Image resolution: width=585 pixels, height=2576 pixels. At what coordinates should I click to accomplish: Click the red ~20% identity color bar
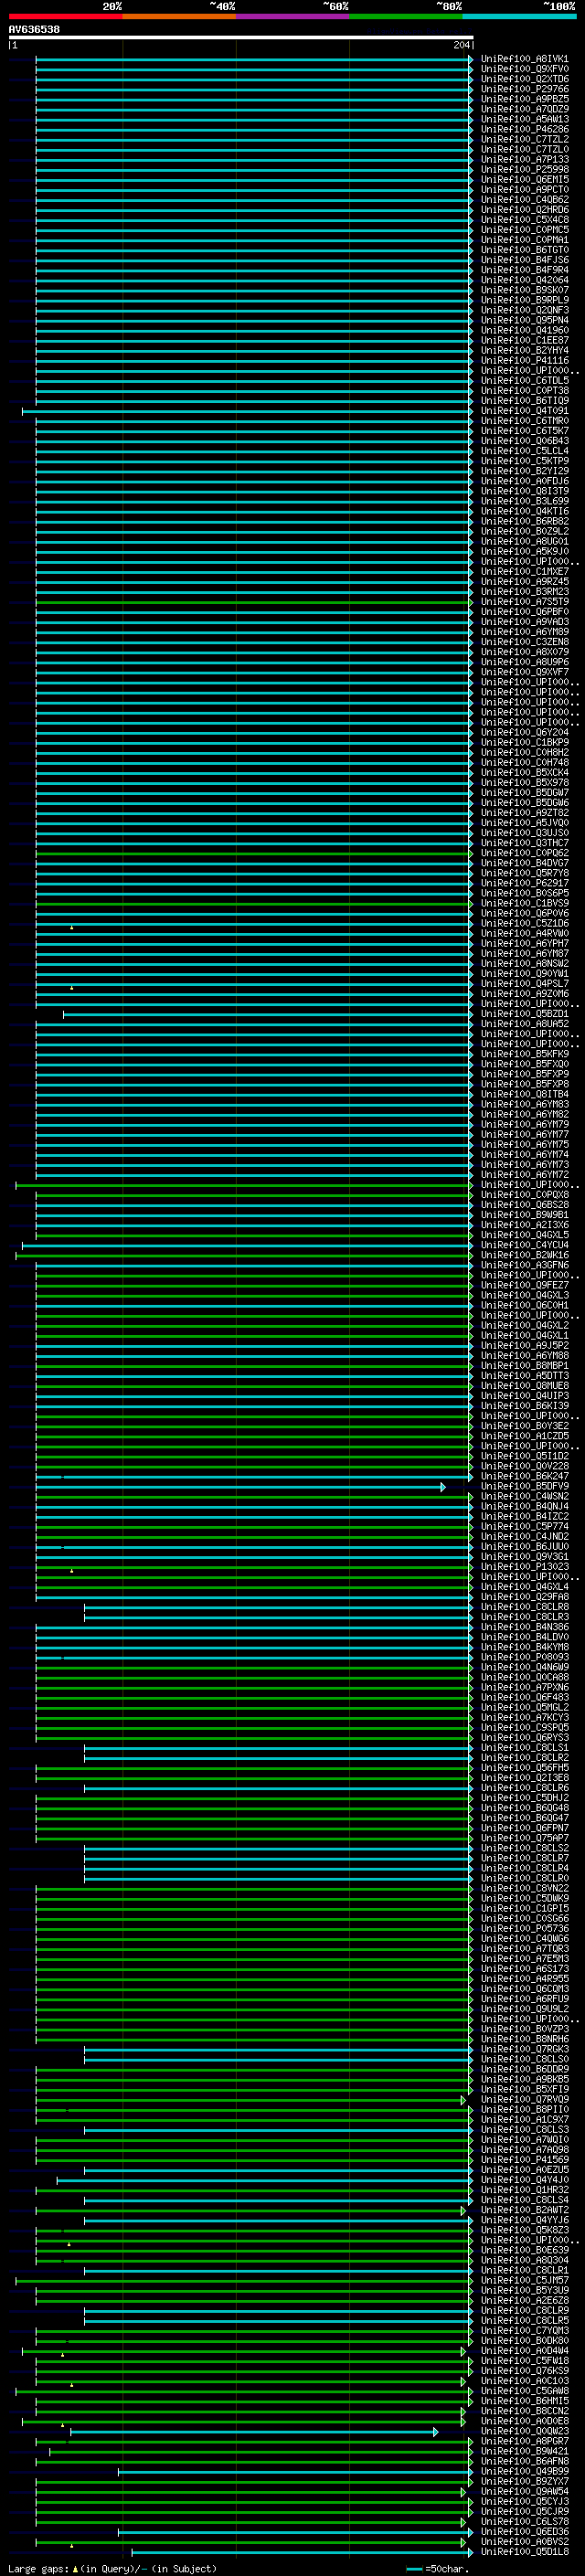click(x=65, y=17)
